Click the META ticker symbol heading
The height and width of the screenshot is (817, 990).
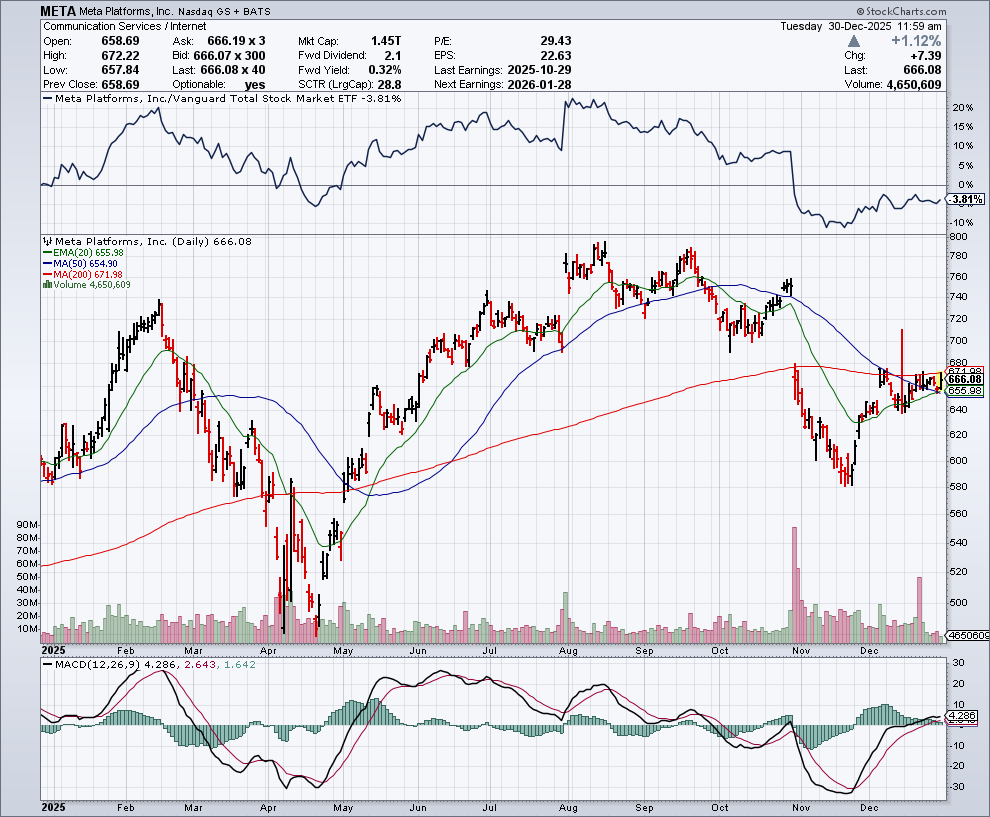[x=60, y=10]
